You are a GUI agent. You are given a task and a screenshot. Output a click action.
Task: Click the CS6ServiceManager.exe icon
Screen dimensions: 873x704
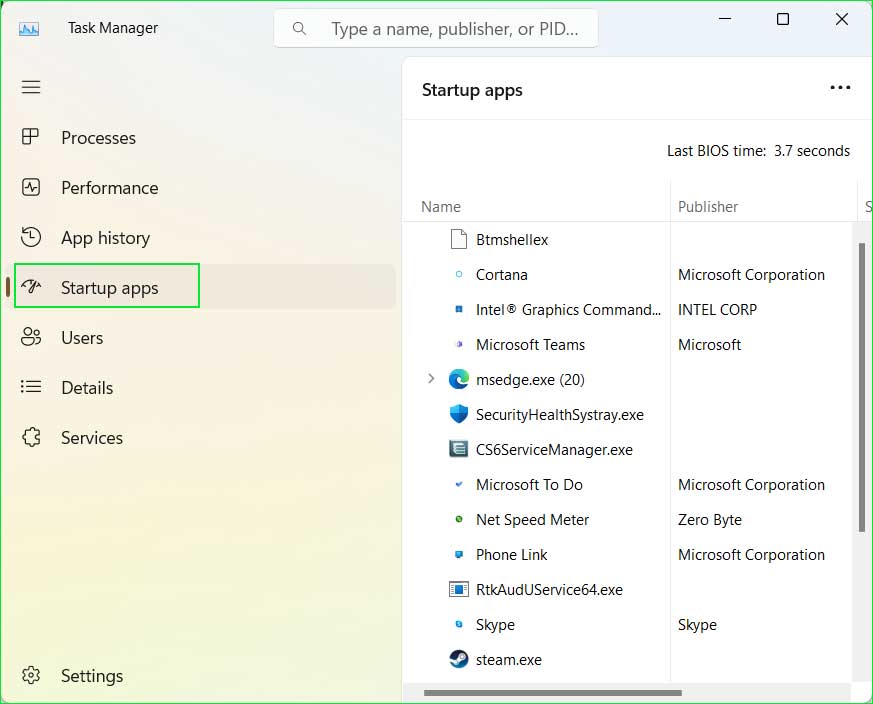click(x=458, y=449)
